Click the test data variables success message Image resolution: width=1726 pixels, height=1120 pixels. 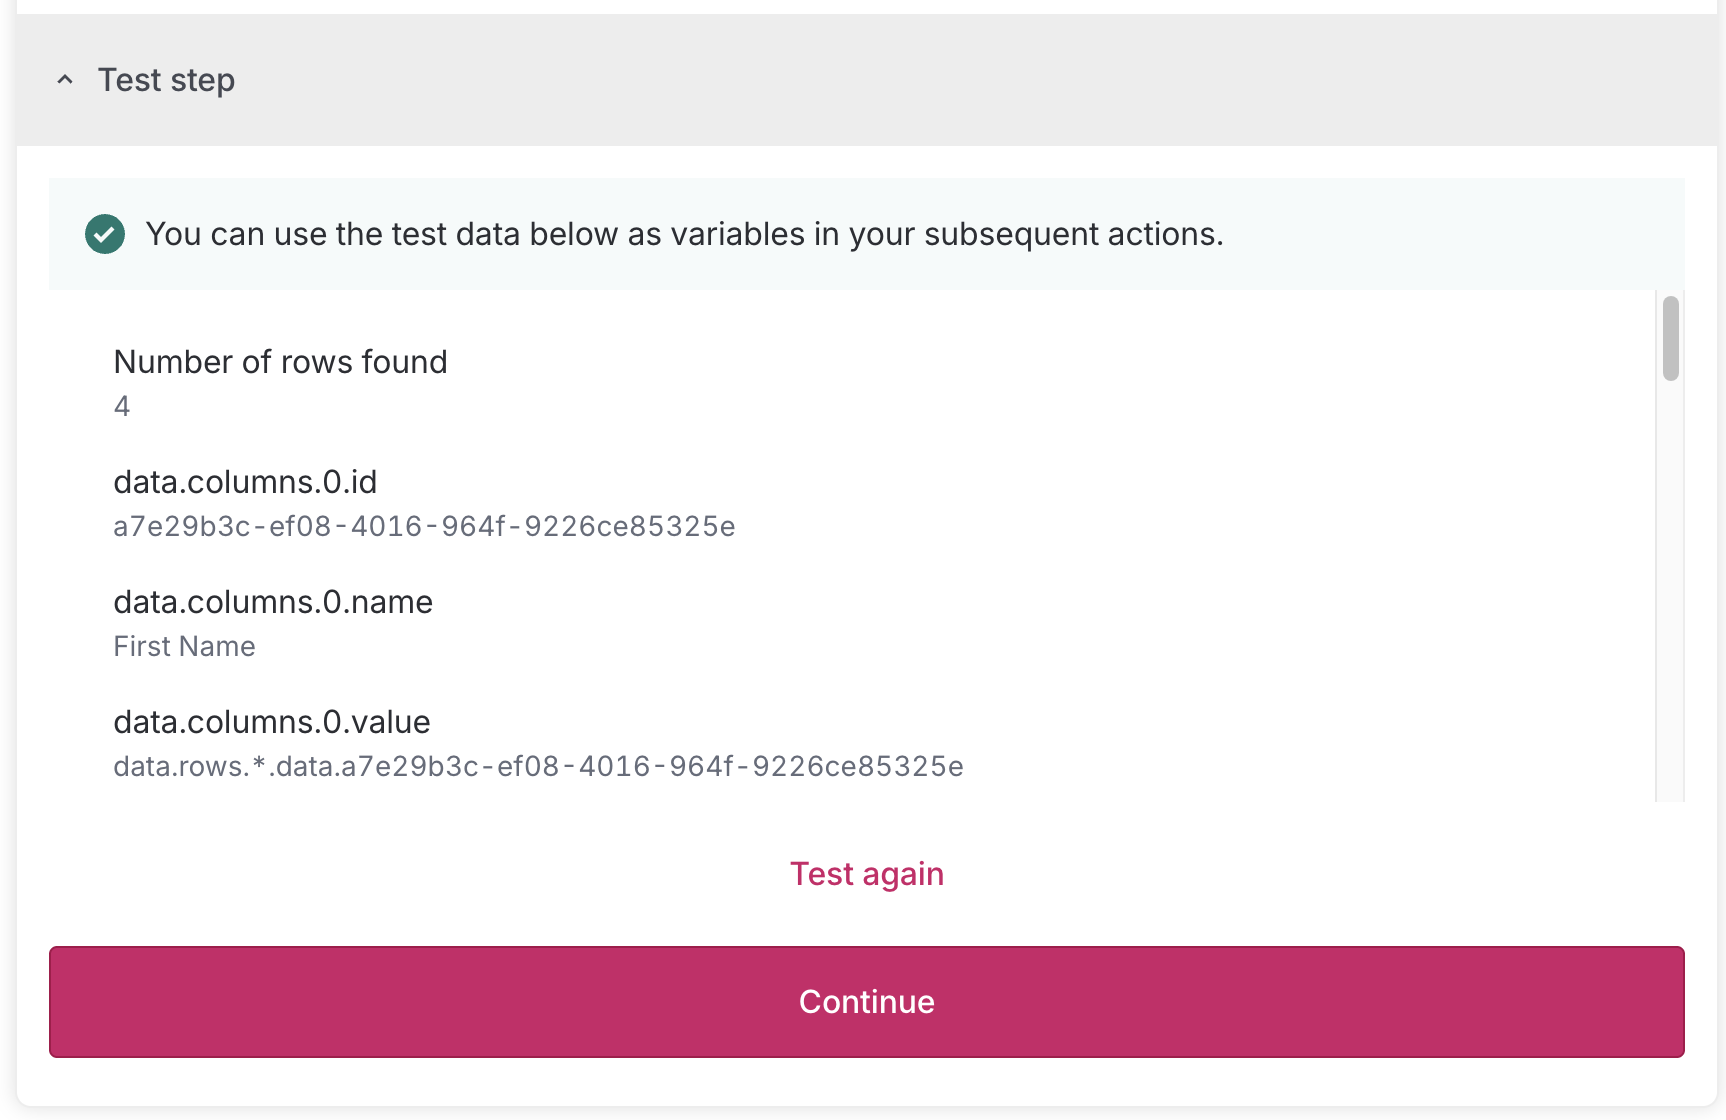pyautogui.click(x=684, y=234)
